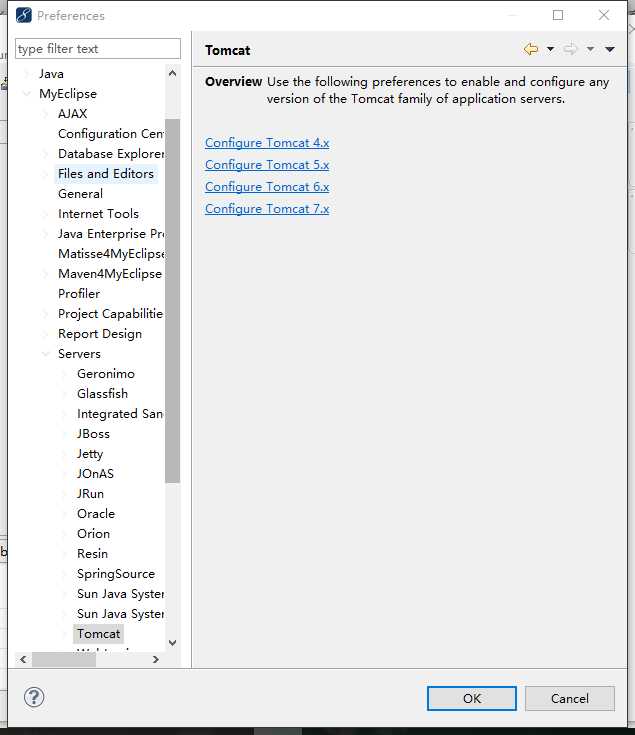Click horizontal scrollbar left arrow

[x=23, y=660]
